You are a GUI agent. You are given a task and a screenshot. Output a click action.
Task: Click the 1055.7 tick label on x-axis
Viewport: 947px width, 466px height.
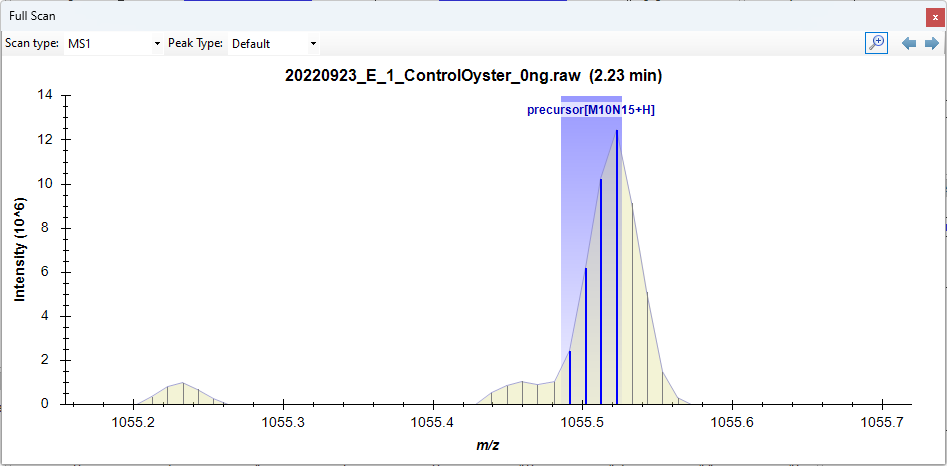click(882, 422)
